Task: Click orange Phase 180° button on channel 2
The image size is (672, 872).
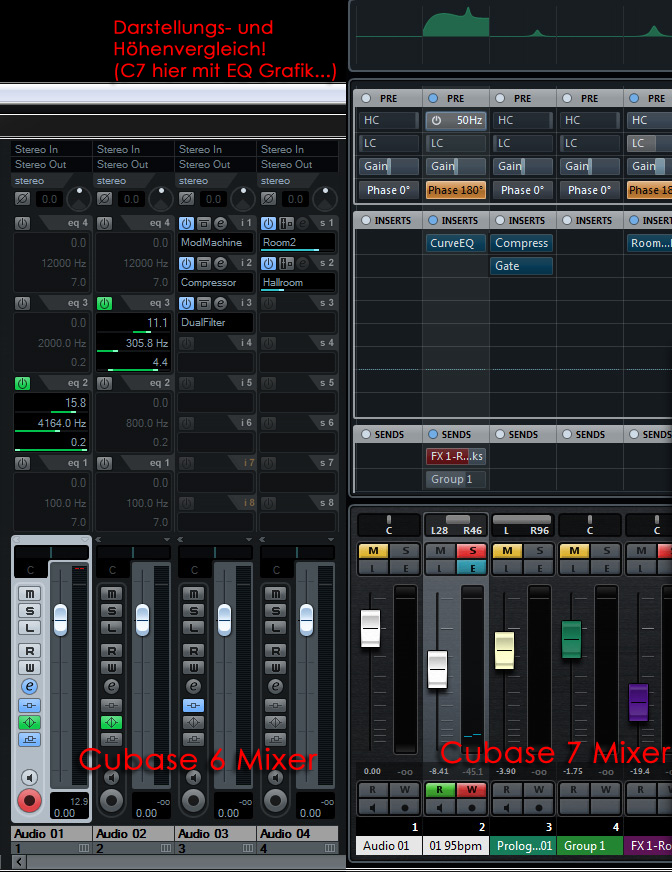Action: point(456,190)
